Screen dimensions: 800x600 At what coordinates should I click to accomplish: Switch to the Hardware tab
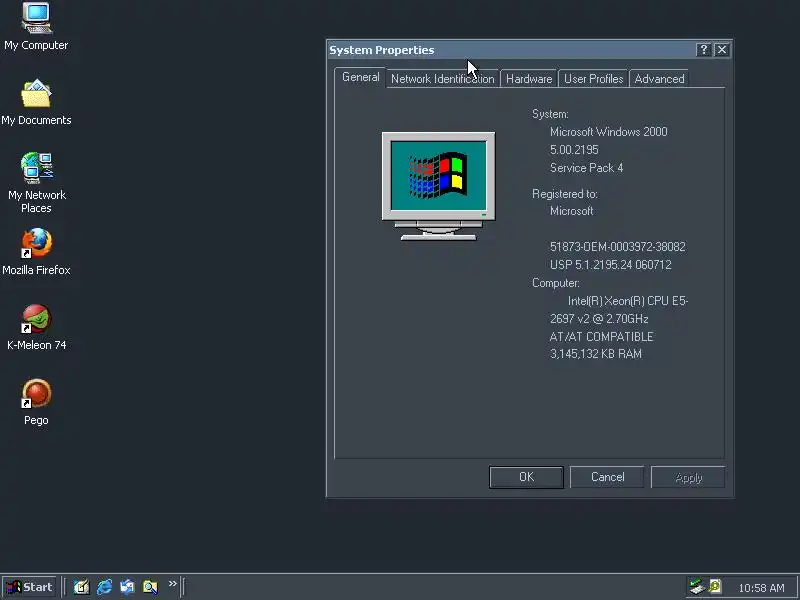[529, 79]
